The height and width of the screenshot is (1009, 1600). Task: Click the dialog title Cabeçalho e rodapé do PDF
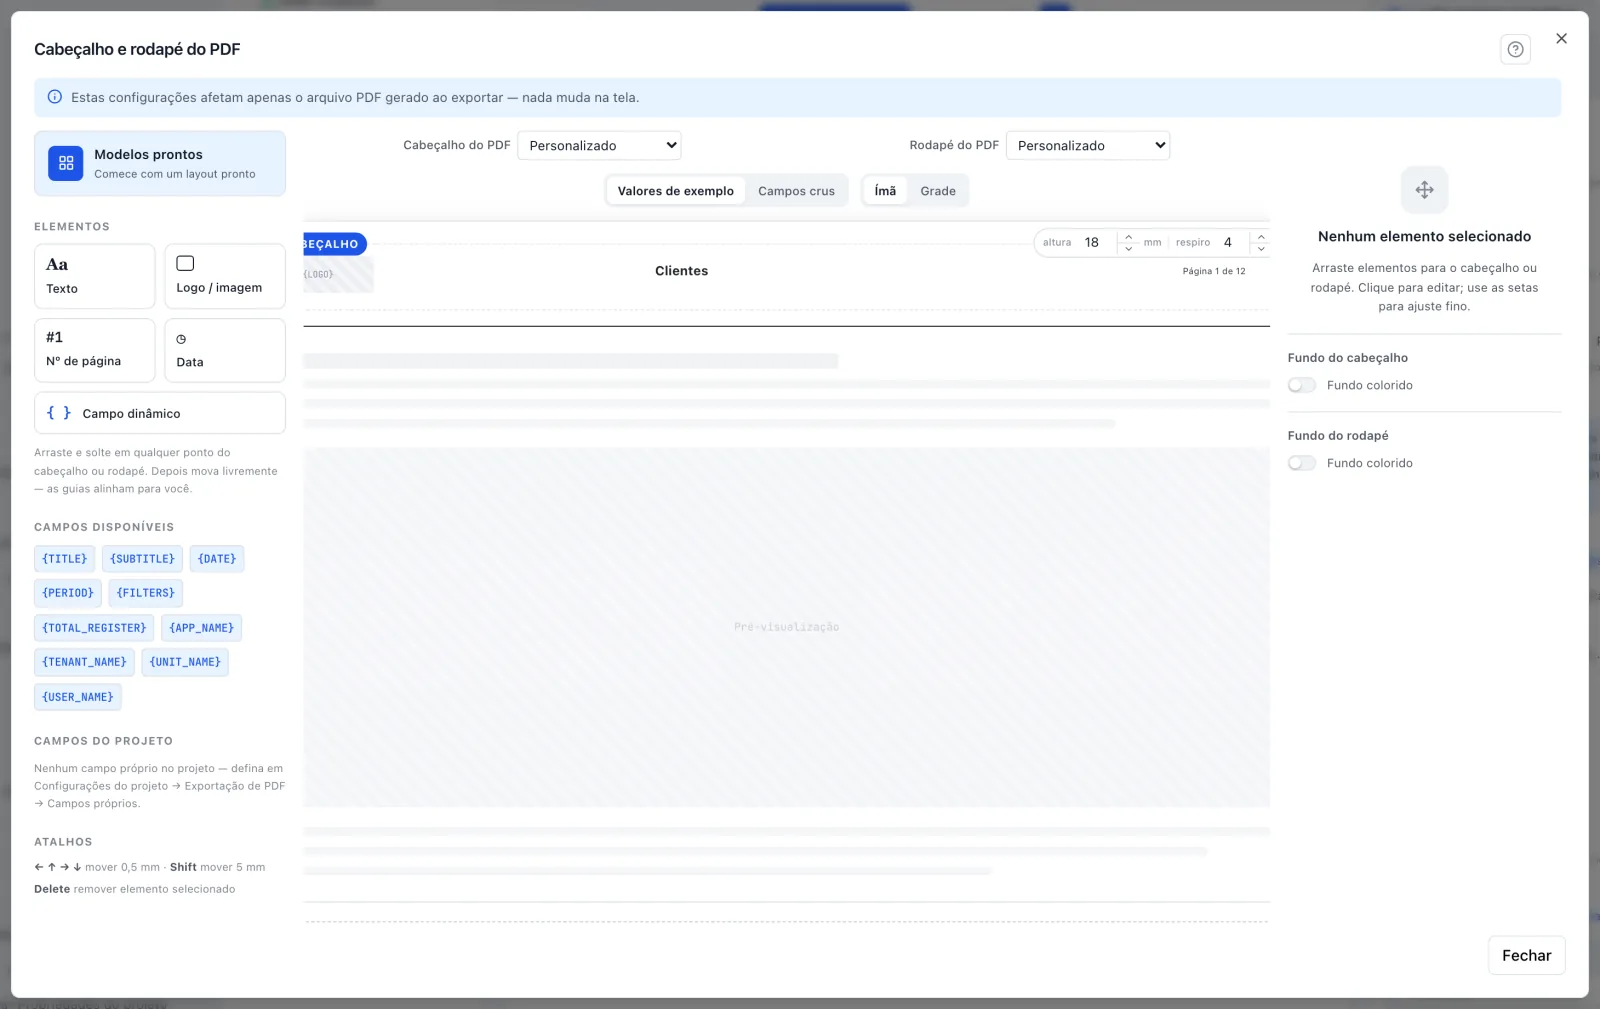click(x=137, y=49)
